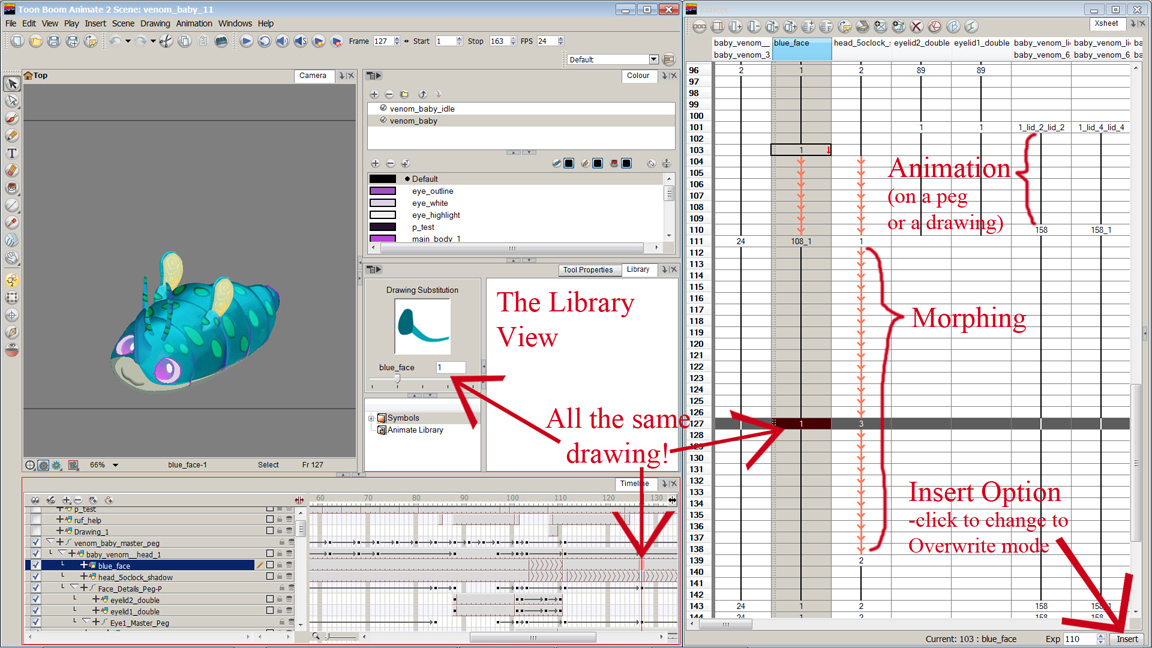
Task: Switch to the Library tab
Action: pyautogui.click(x=638, y=270)
